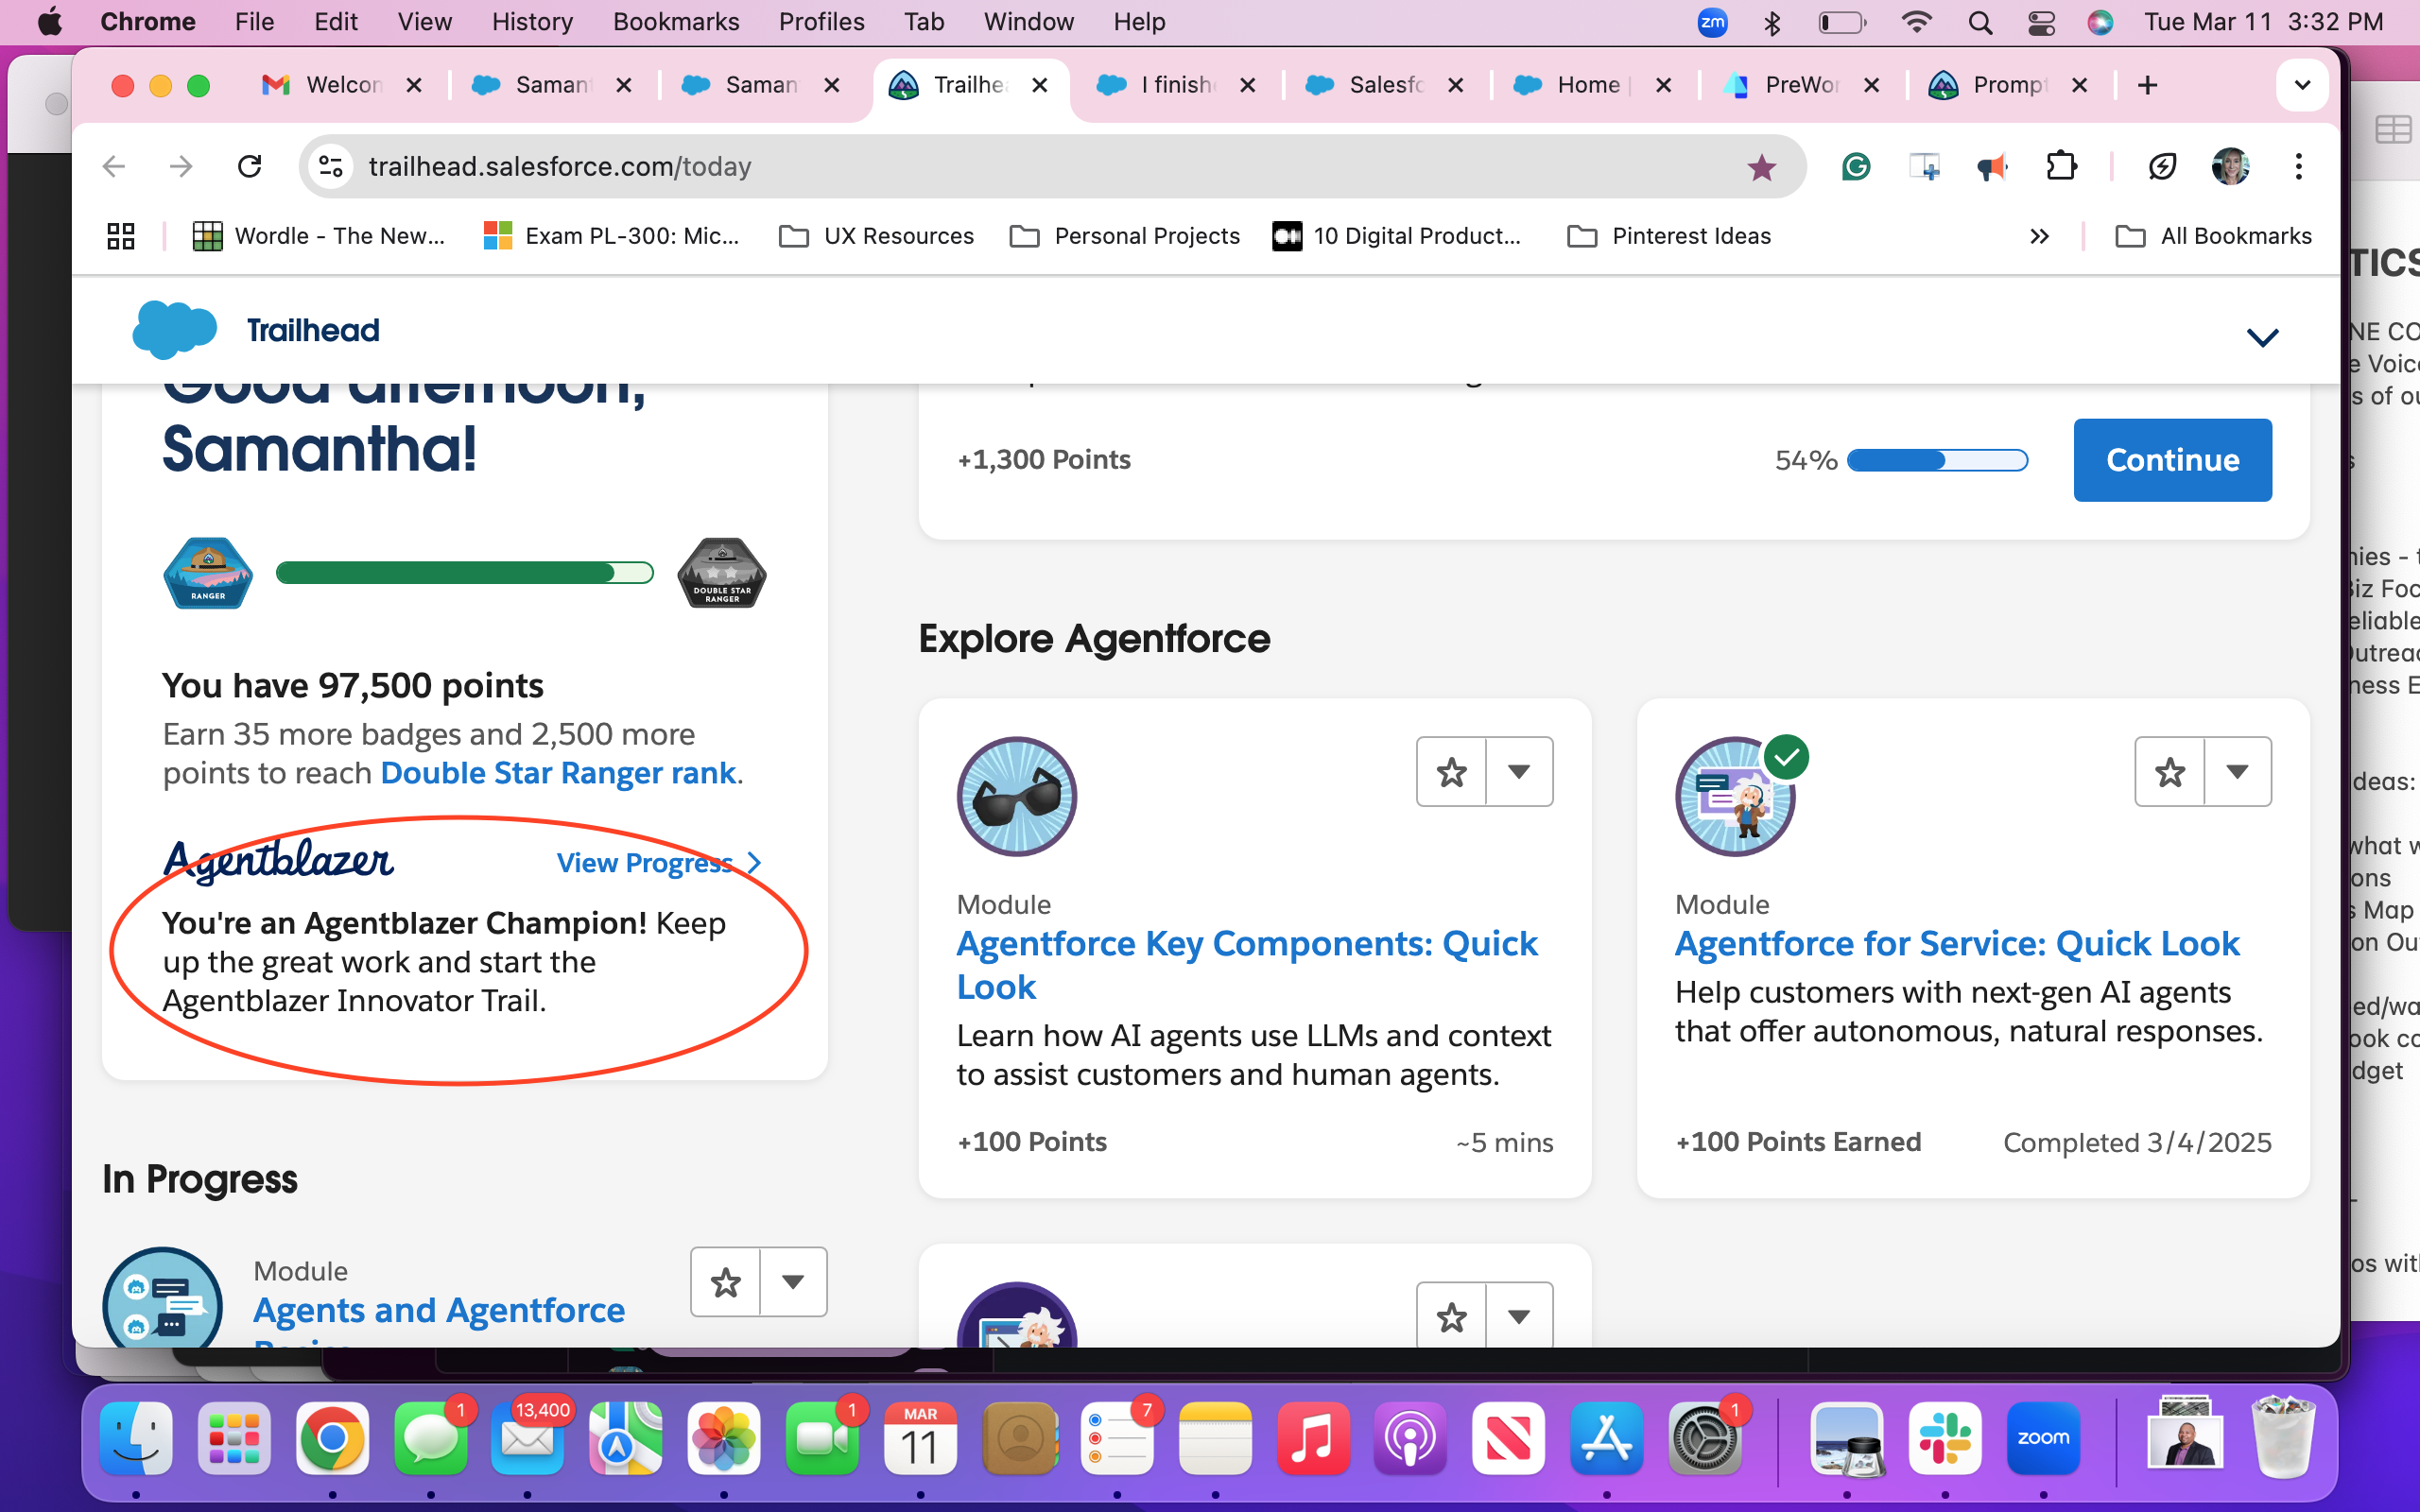Open the Agentforce Key Components sunglasses badge

click(x=1016, y=797)
